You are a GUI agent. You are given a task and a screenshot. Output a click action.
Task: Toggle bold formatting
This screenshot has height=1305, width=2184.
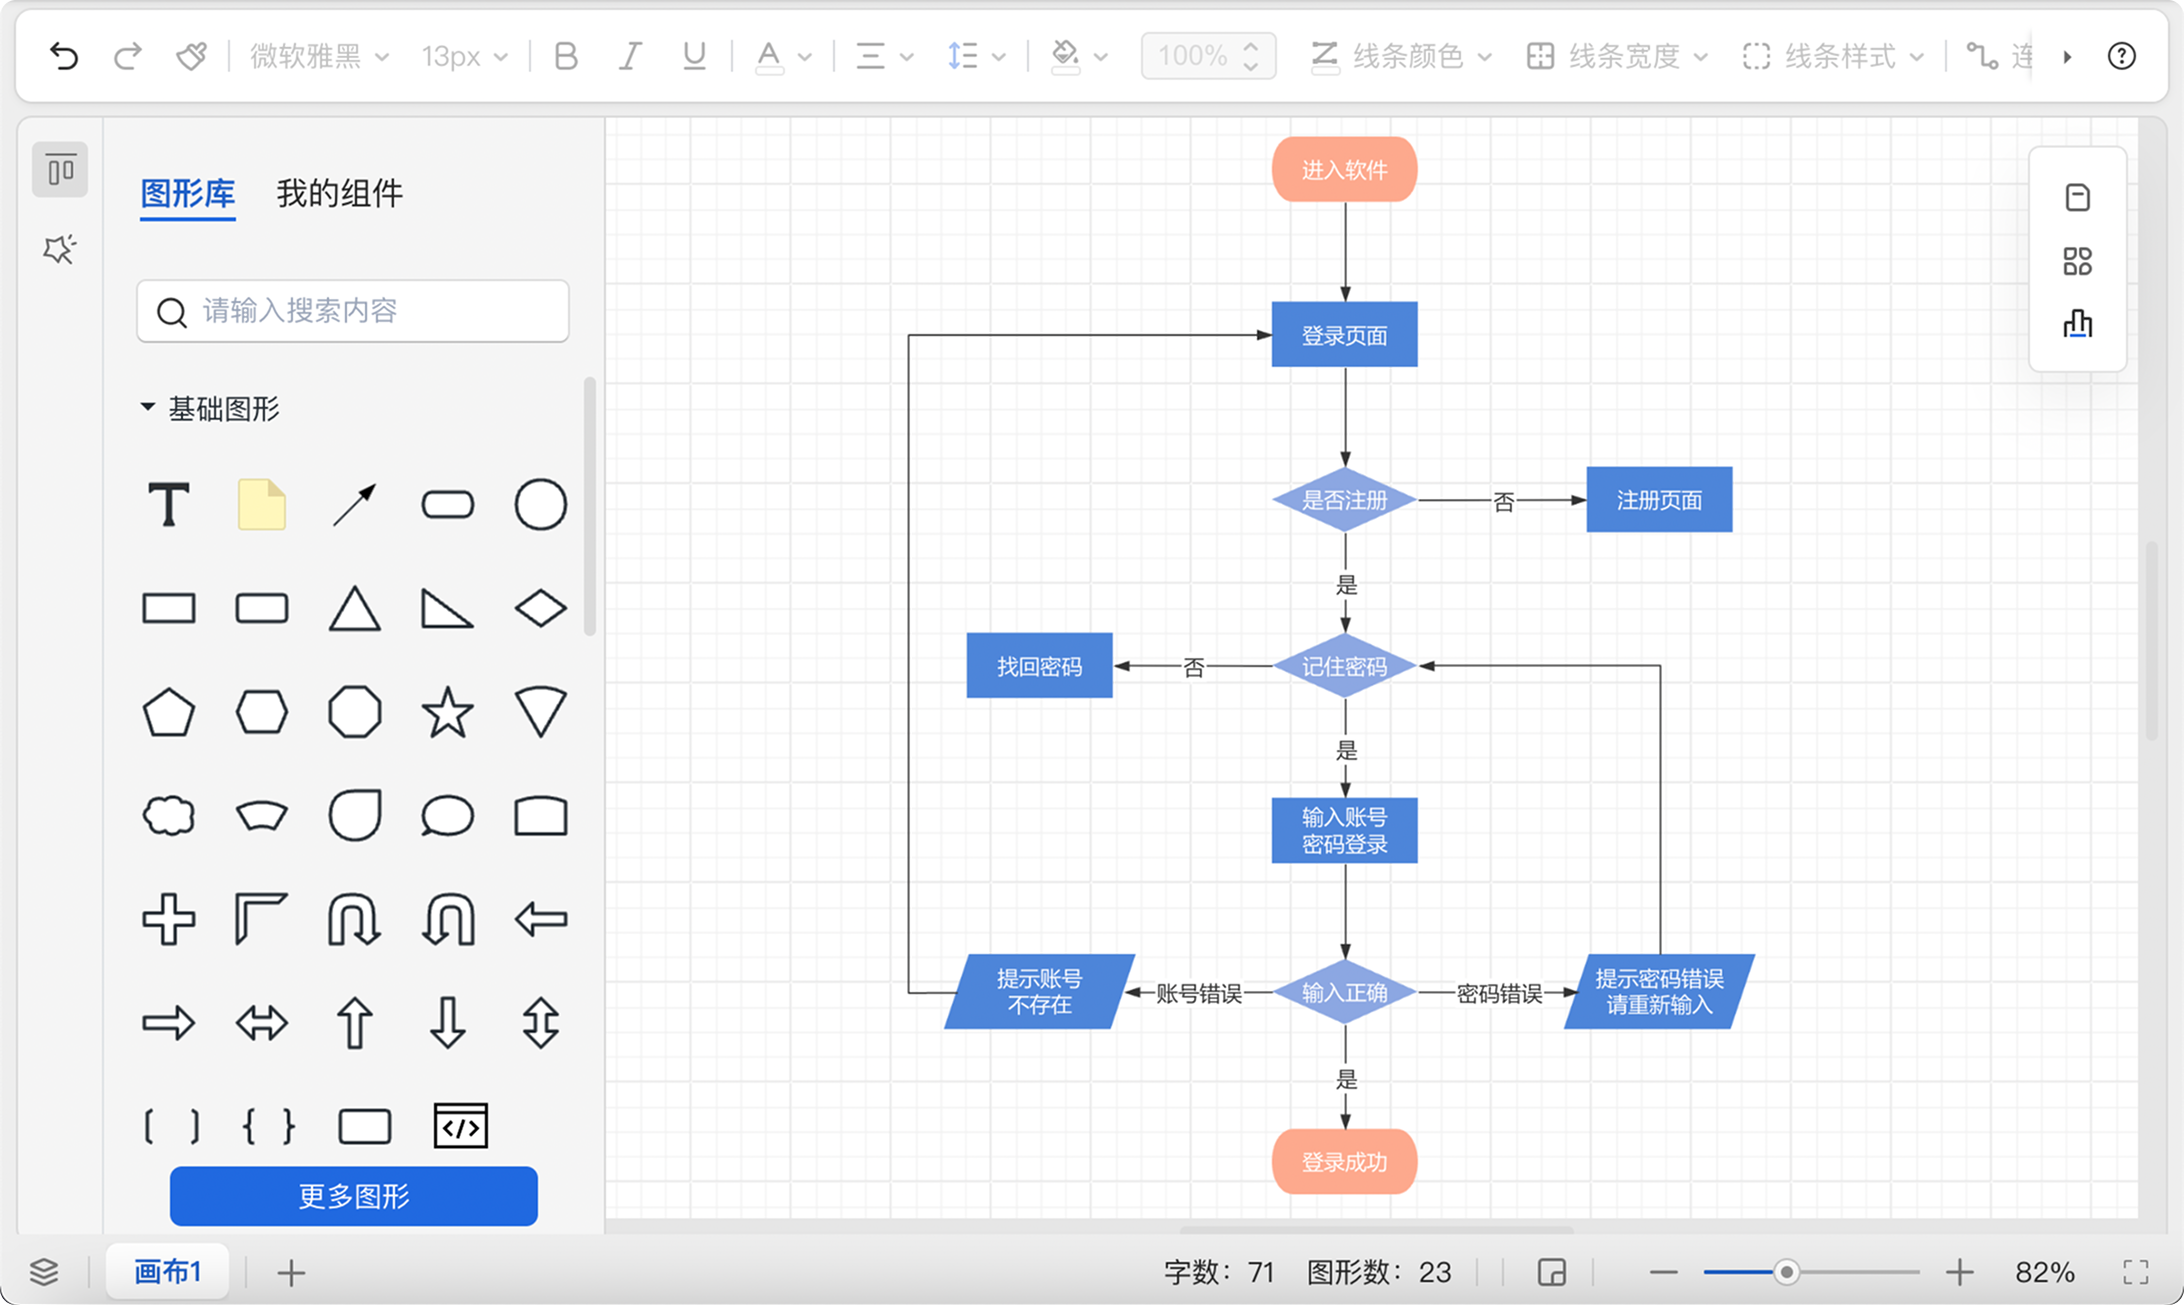pos(565,56)
